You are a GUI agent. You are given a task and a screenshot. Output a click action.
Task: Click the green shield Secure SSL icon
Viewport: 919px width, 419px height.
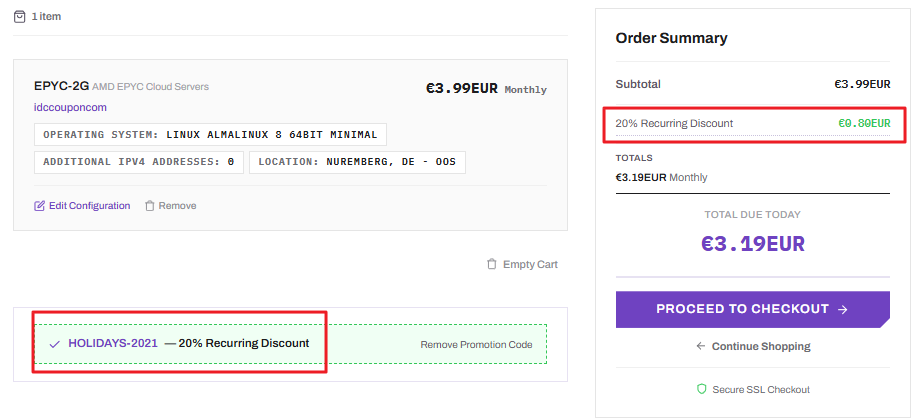[702, 389]
